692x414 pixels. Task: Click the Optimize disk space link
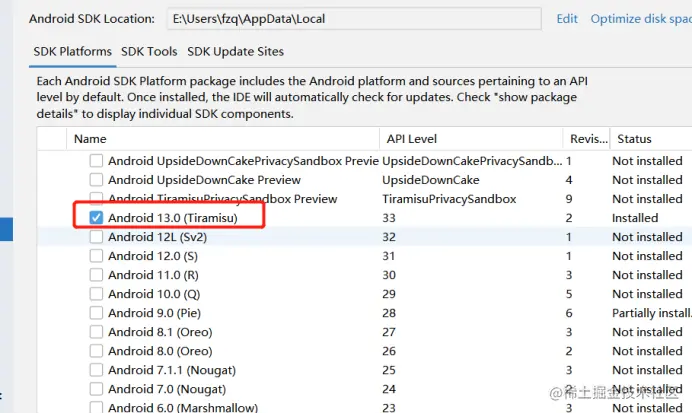coord(640,19)
